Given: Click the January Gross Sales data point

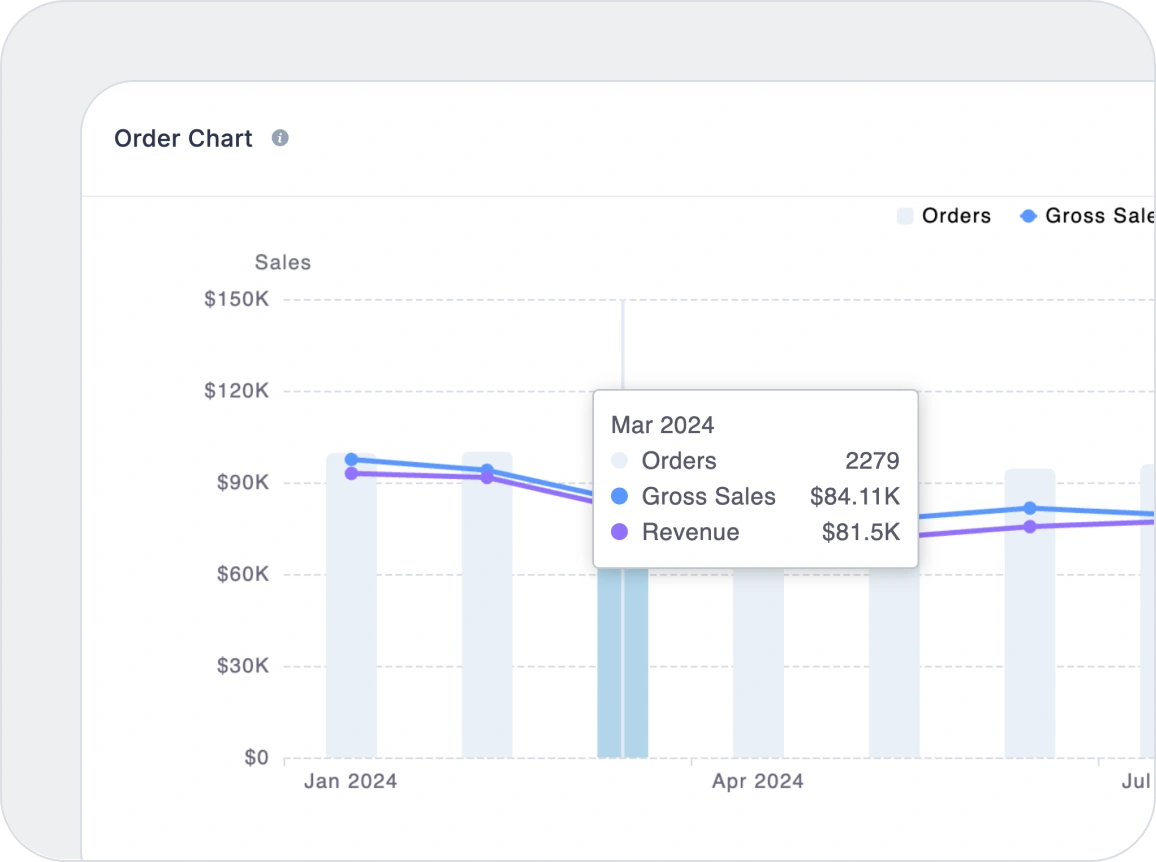Looking at the screenshot, I should pyautogui.click(x=351, y=460).
